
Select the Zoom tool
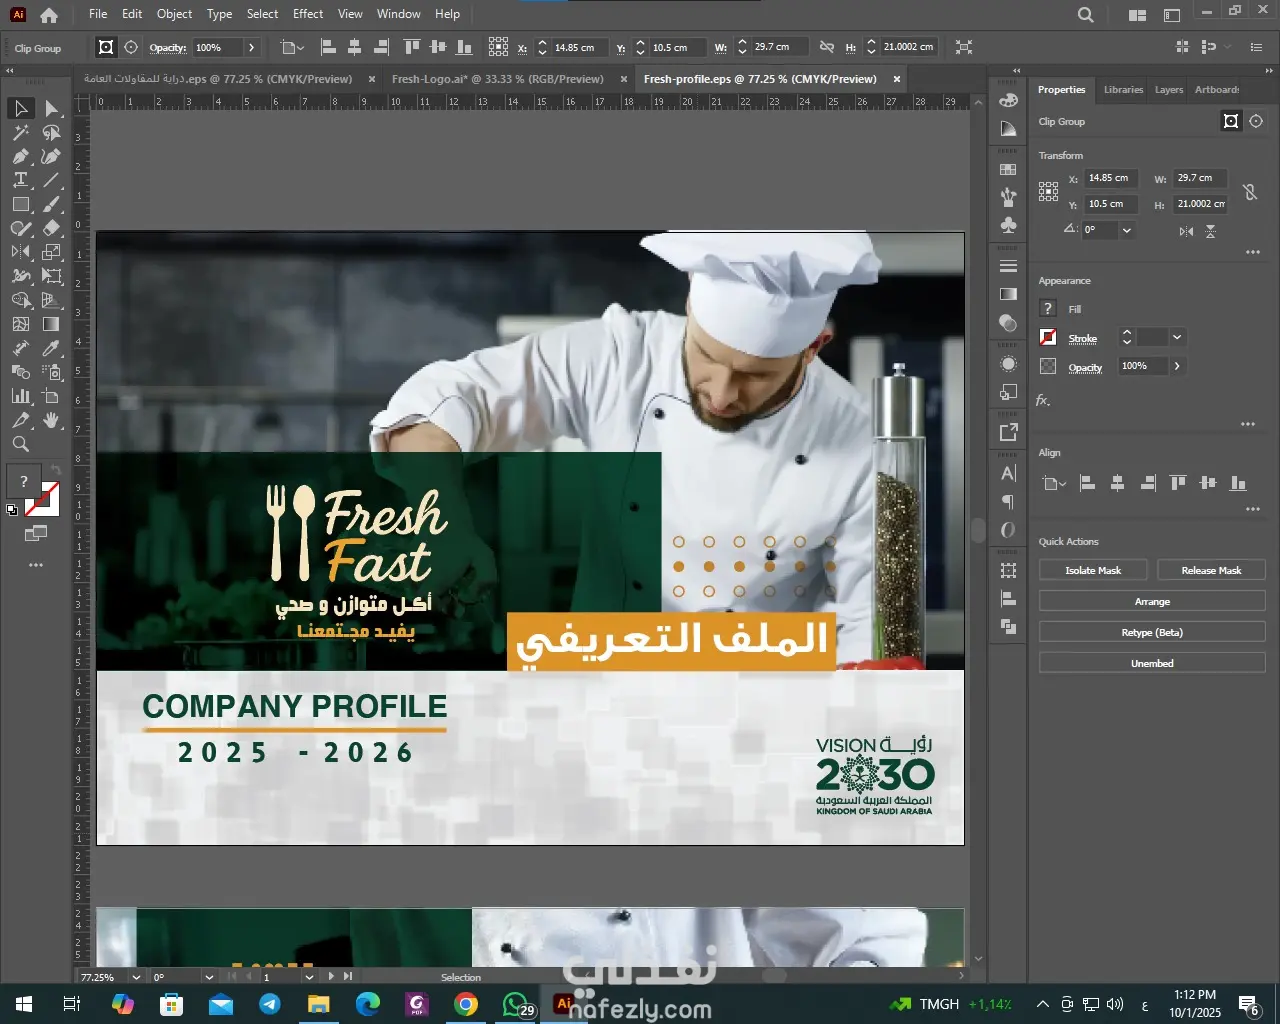pyautogui.click(x=21, y=444)
